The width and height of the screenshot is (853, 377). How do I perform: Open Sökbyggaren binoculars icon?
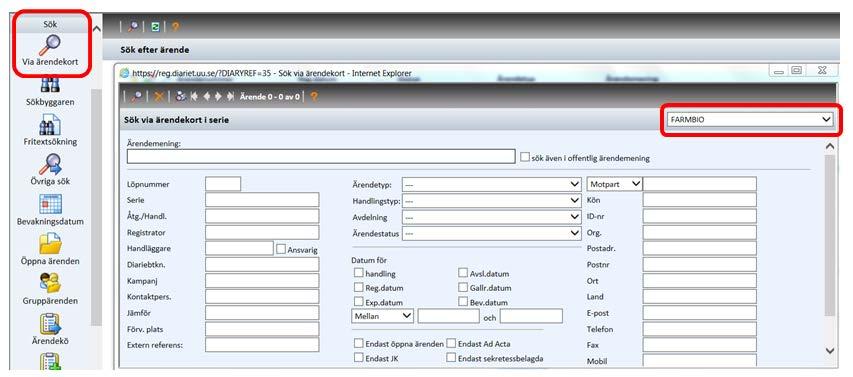pyautogui.click(x=50, y=85)
